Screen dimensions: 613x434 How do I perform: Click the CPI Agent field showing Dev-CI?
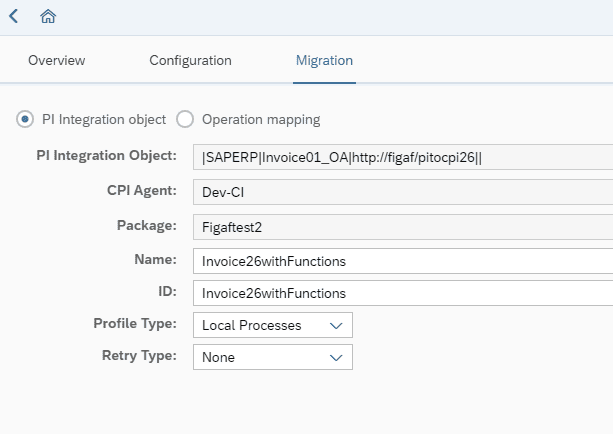click(403, 192)
